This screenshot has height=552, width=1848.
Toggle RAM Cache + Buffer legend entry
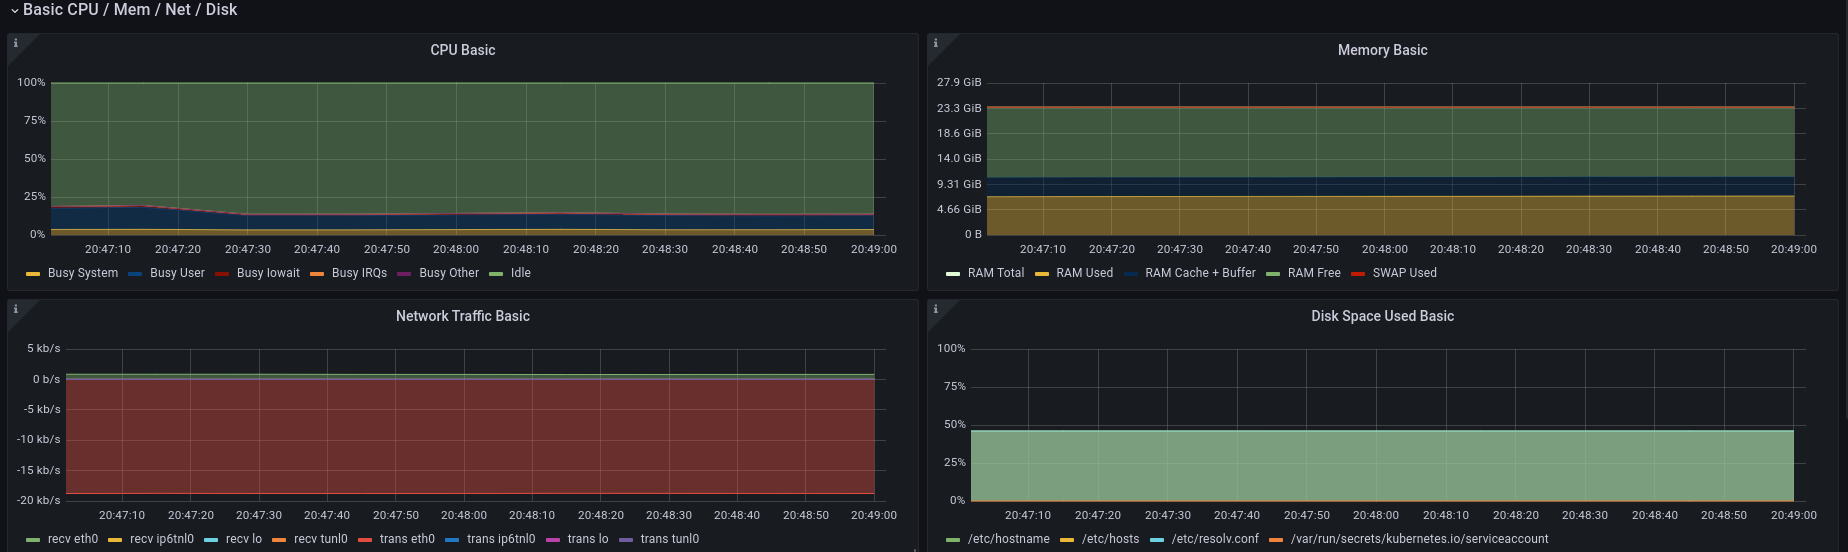[1200, 273]
